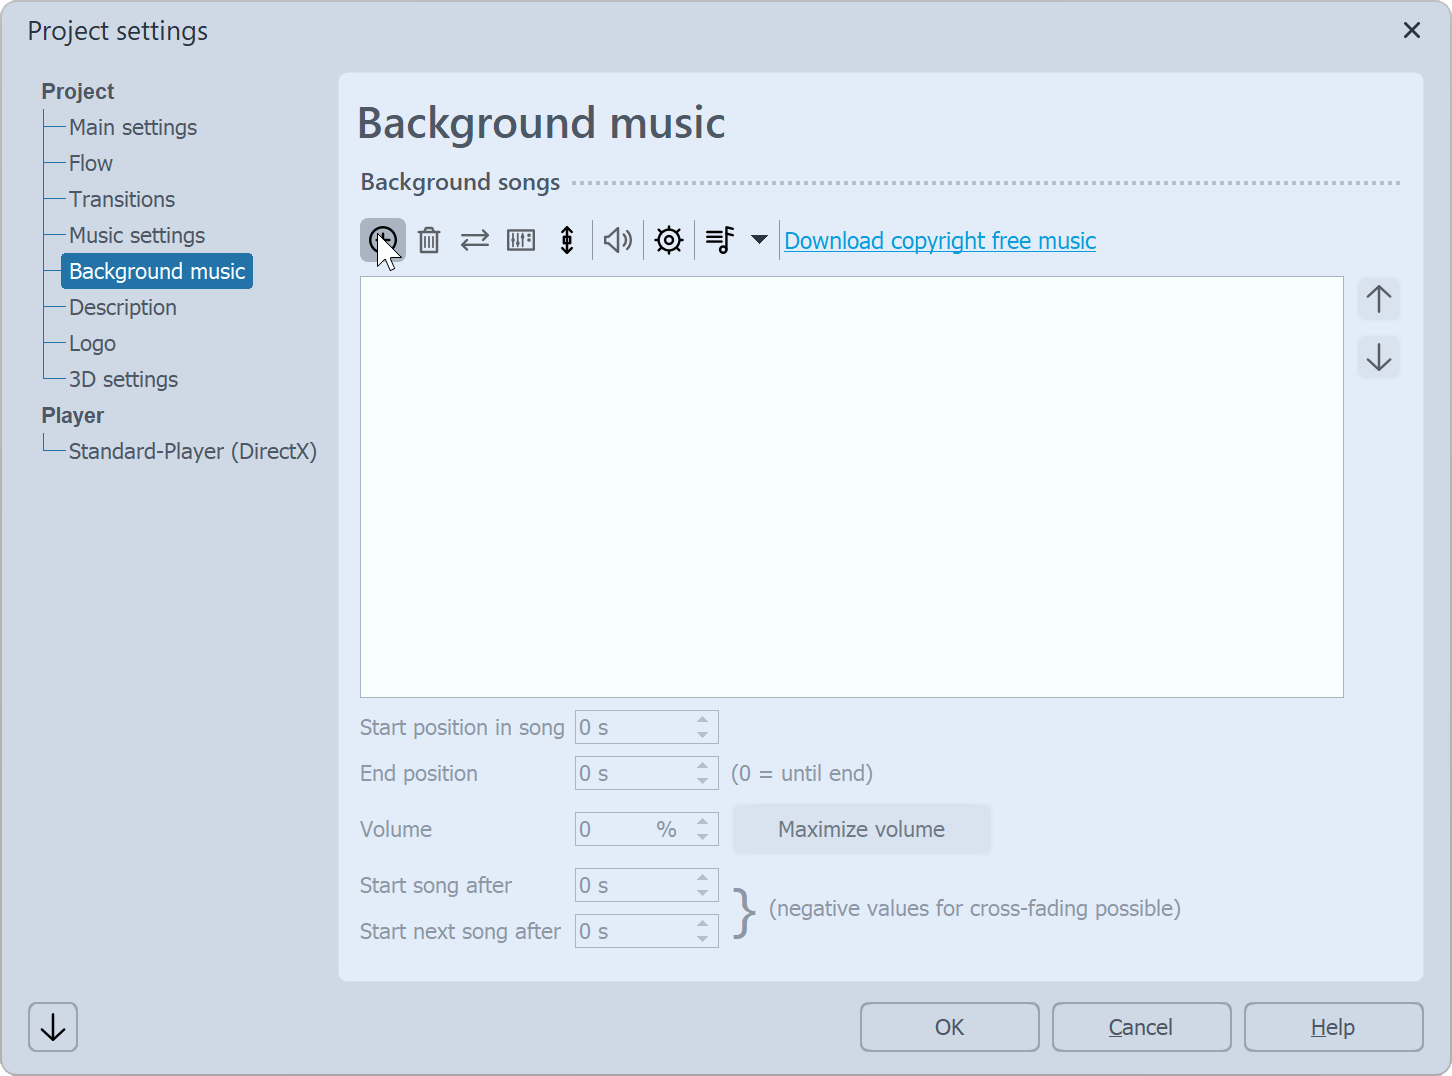Open the Transitions settings page
The height and width of the screenshot is (1076, 1452).
coord(122,199)
